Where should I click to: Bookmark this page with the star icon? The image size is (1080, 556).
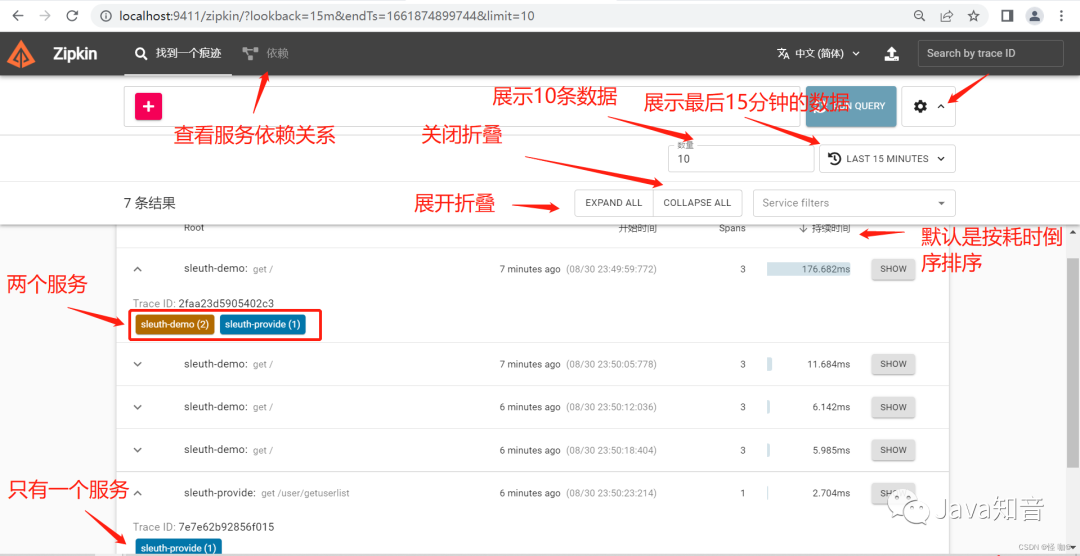(973, 16)
